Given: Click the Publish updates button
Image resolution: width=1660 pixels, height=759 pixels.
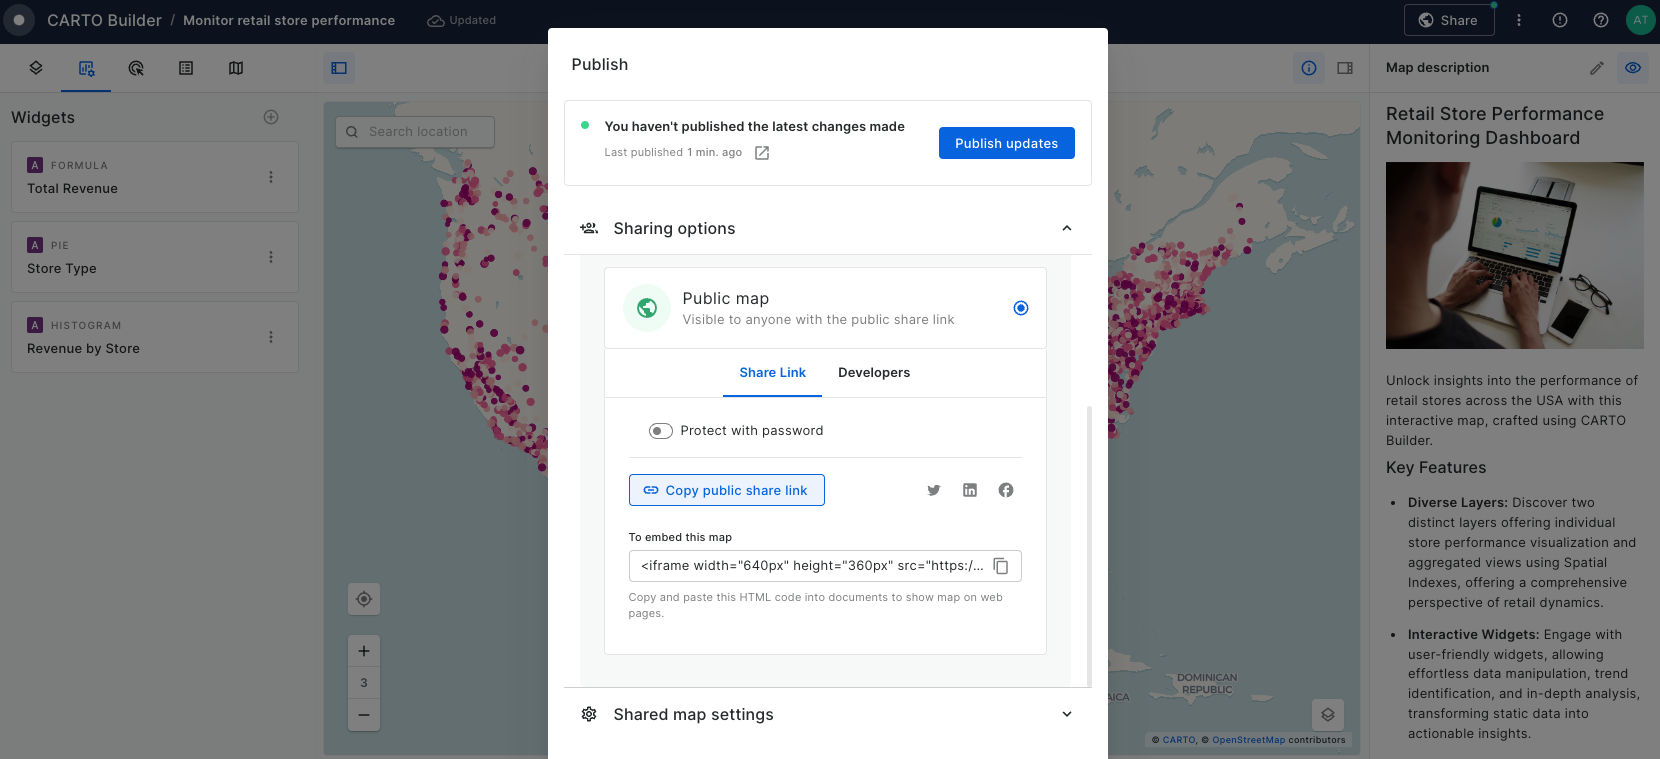Looking at the screenshot, I should (1006, 143).
